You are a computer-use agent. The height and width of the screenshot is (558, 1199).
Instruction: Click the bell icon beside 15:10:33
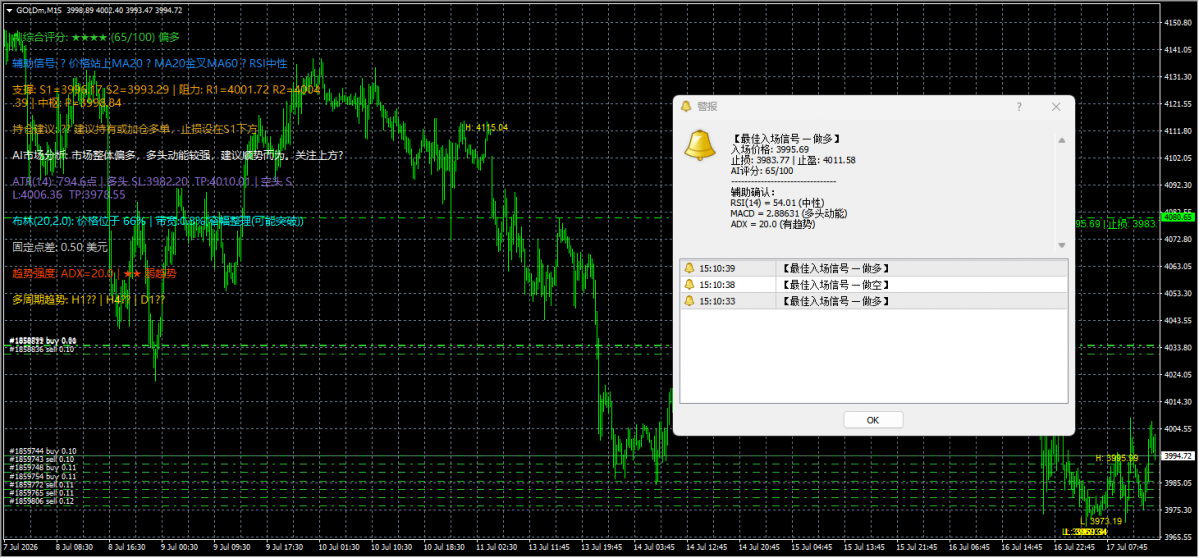tap(689, 301)
